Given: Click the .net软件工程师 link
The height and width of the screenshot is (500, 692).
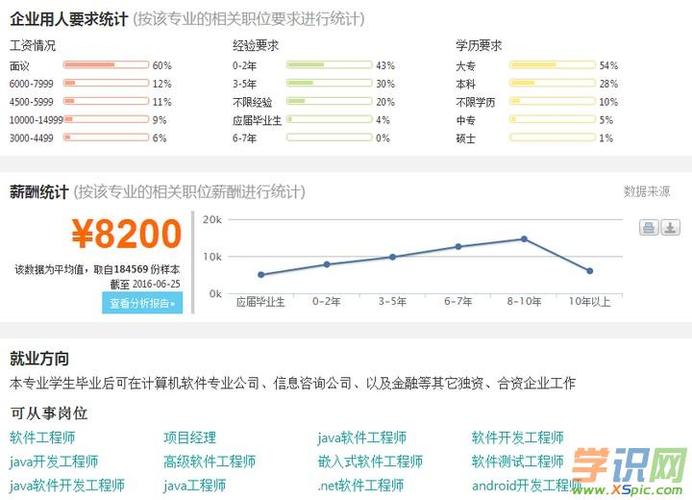Looking at the screenshot, I should (362, 486).
